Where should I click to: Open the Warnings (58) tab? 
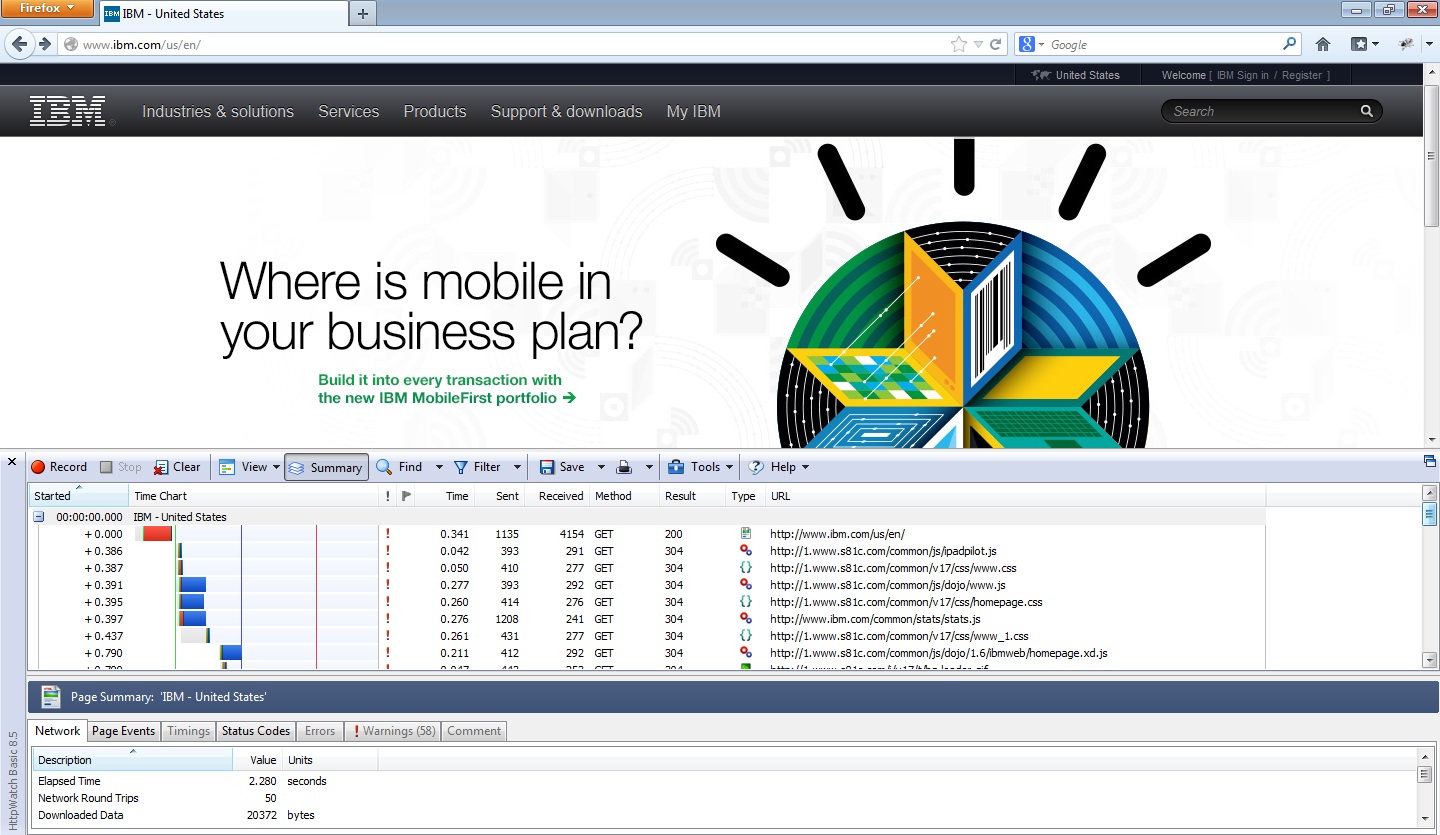393,731
